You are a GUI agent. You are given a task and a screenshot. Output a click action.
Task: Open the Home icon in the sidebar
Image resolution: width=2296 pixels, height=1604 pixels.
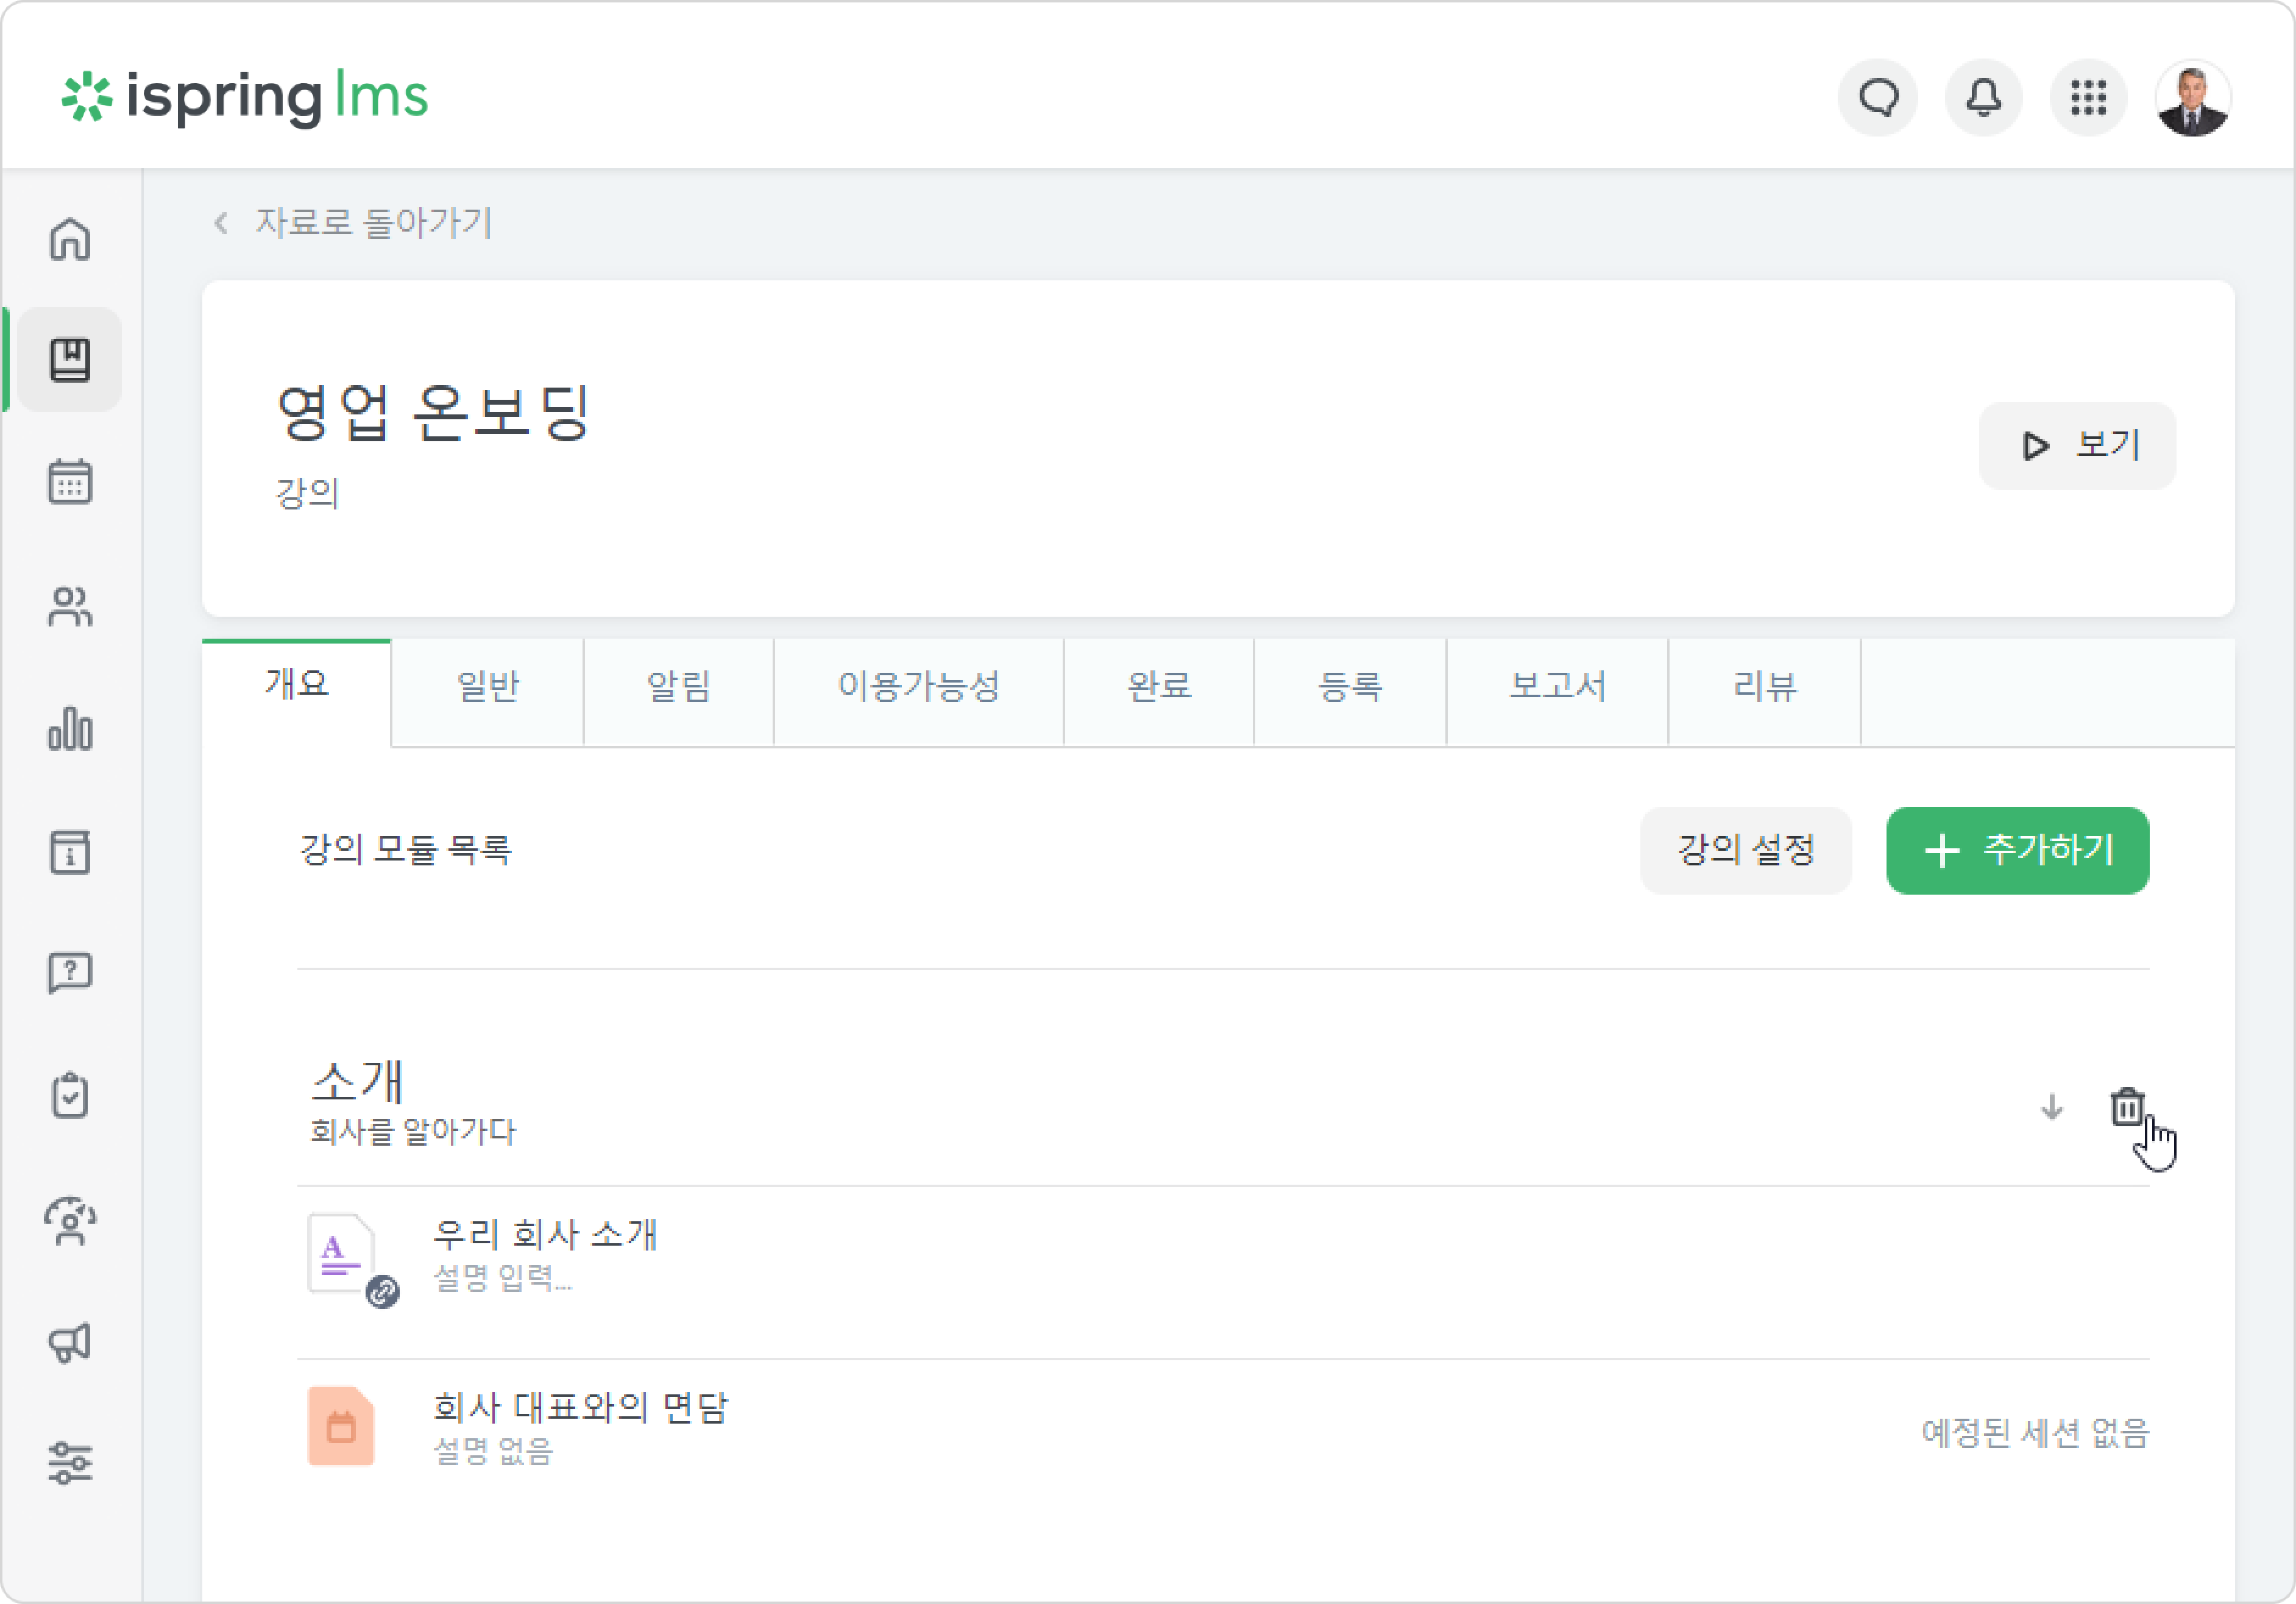click(x=70, y=239)
